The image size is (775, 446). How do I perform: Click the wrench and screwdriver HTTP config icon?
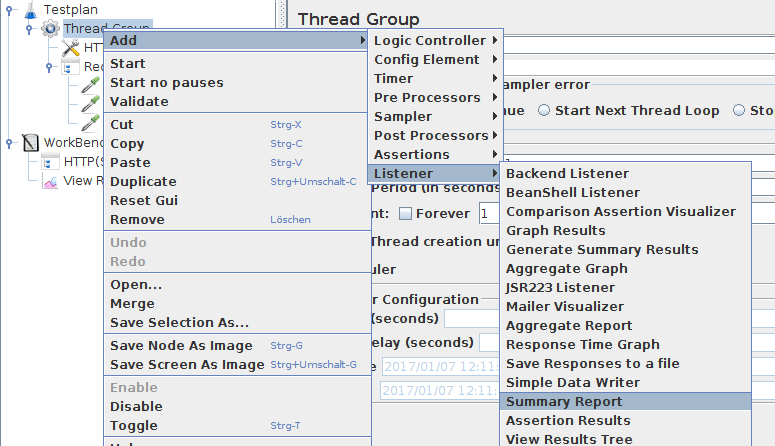click(x=70, y=47)
